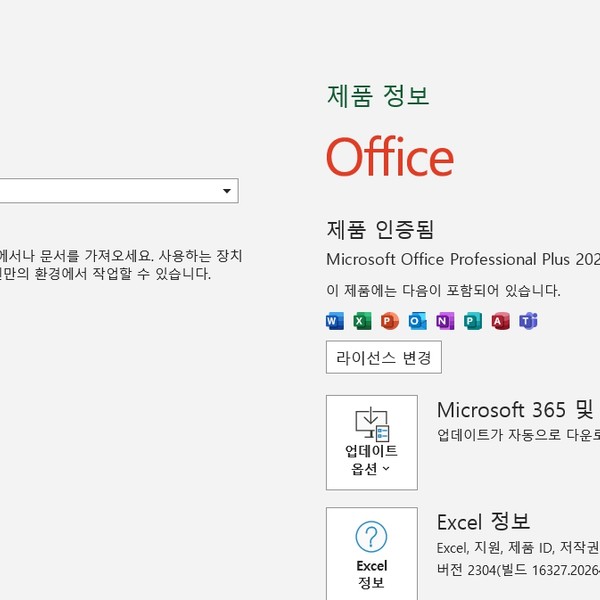
Task: Click the Excel app icon
Action: tap(362, 321)
